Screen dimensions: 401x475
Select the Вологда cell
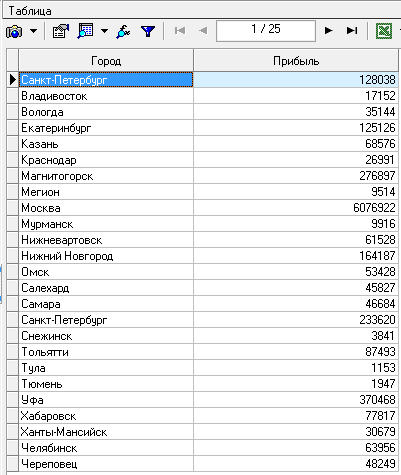coord(106,112)
